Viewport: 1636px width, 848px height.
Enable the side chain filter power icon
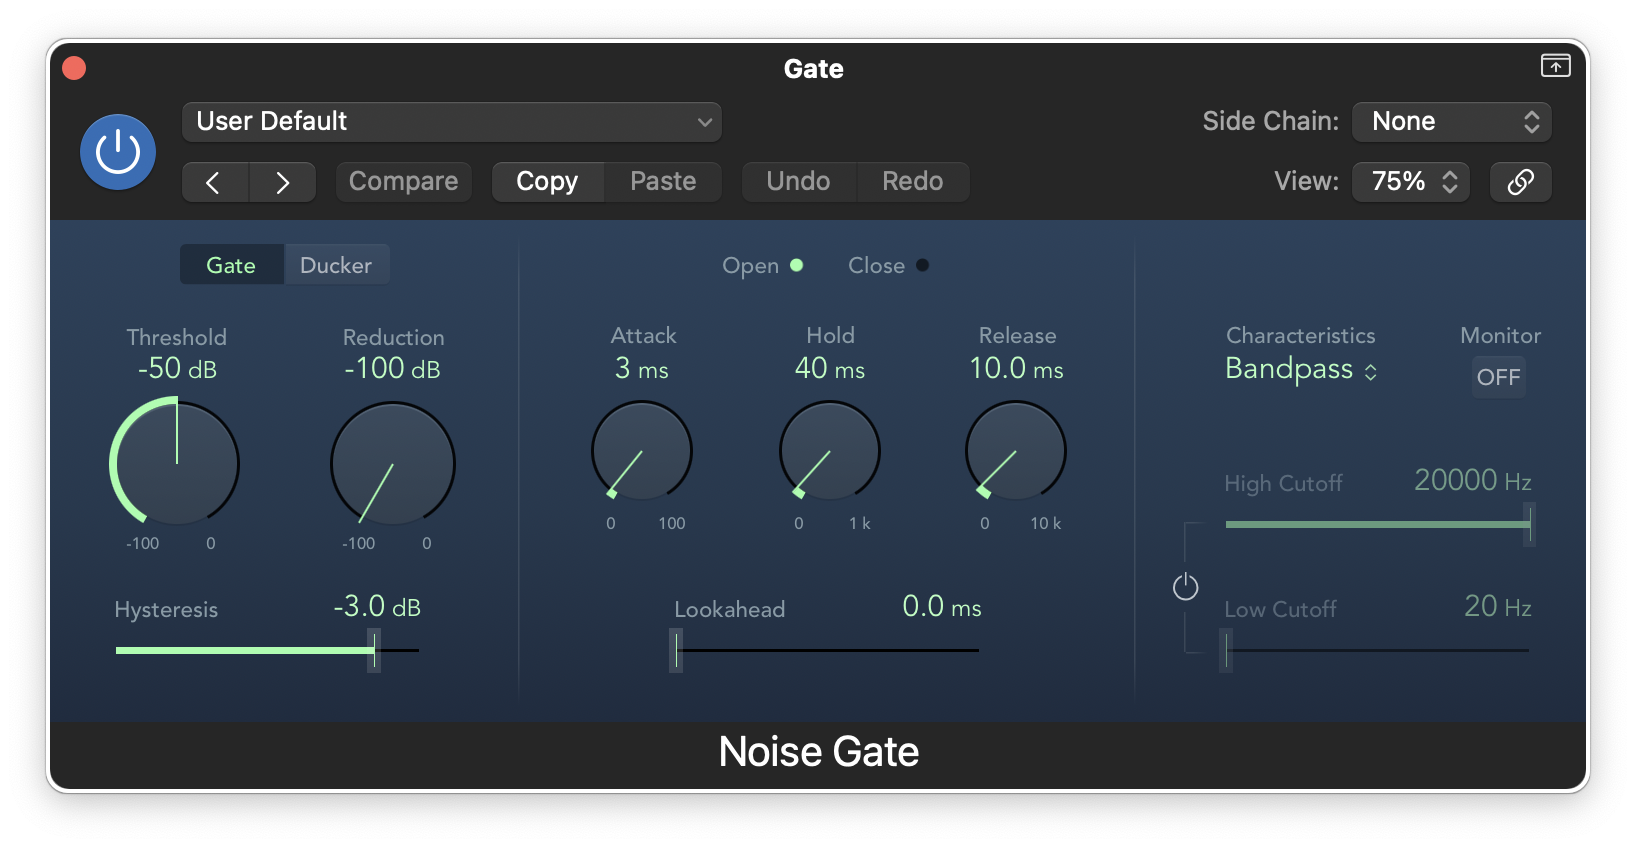[x=1185, y=587]
